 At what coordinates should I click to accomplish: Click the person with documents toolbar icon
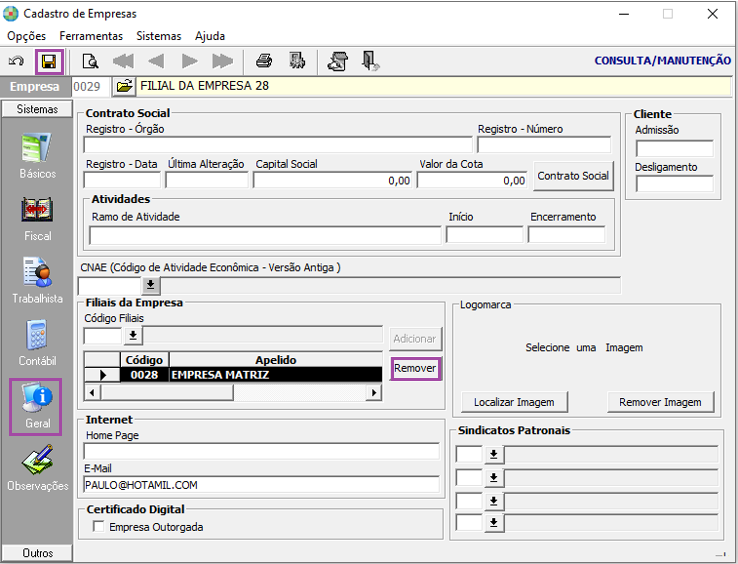point(338,61)
